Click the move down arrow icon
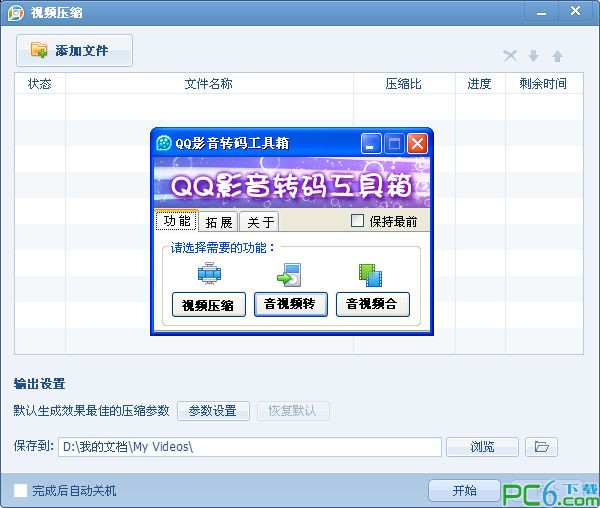This screenshot has height=508, width=600. point(533,56)
